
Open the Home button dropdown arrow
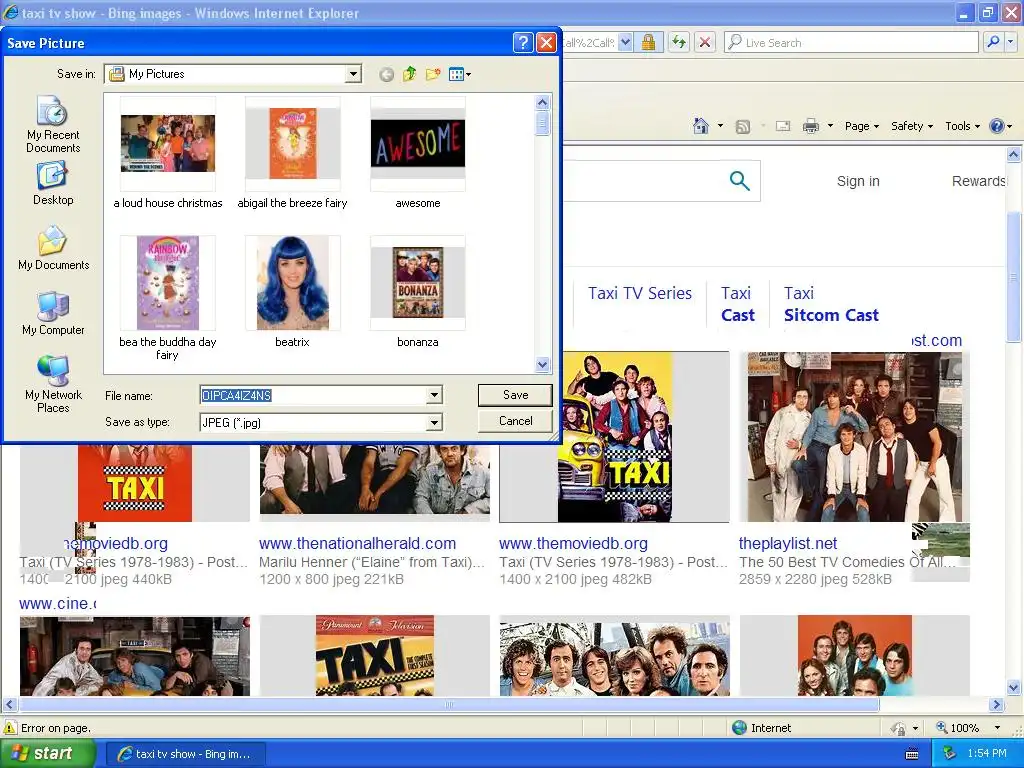[x=720, y=126]
